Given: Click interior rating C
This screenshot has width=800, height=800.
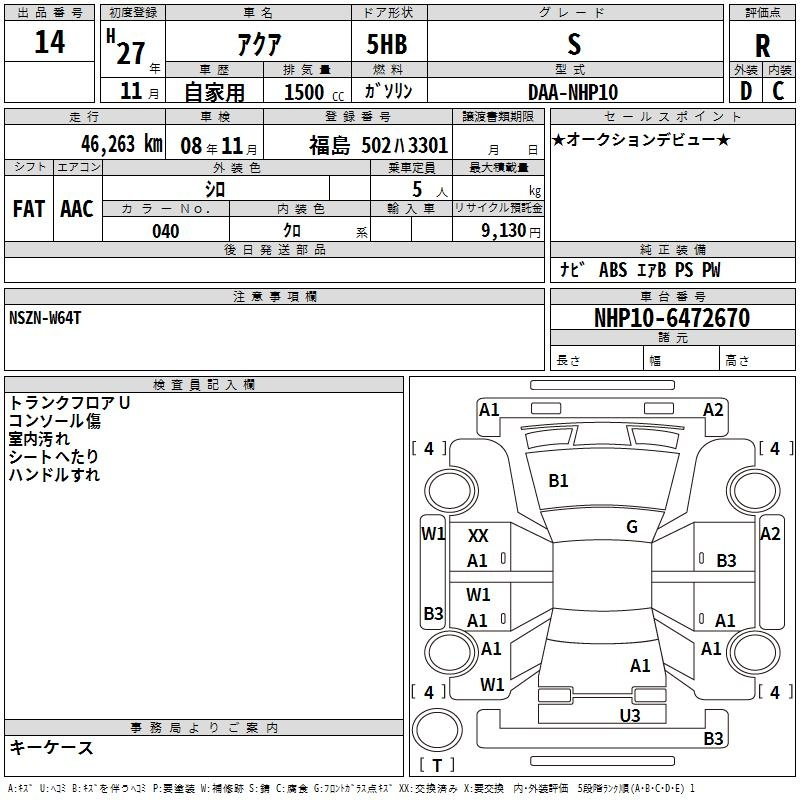Looking at the screenshot, I should [778, 91].
